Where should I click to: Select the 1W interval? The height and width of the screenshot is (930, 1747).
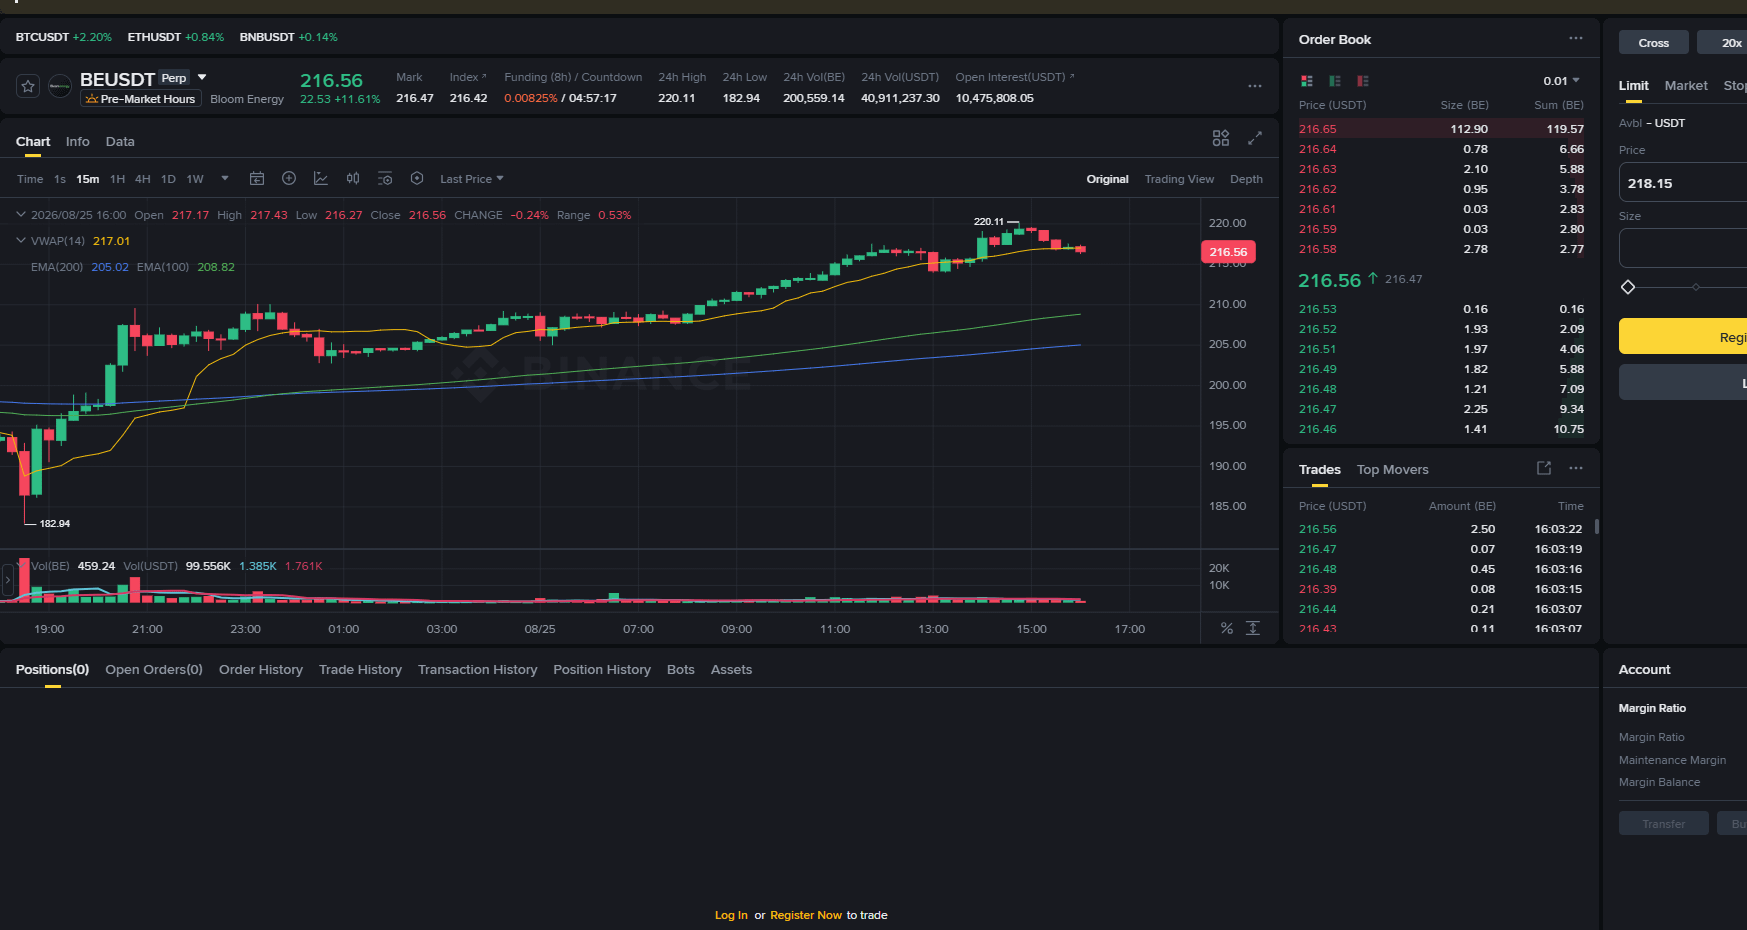click(x=195, y=179)
